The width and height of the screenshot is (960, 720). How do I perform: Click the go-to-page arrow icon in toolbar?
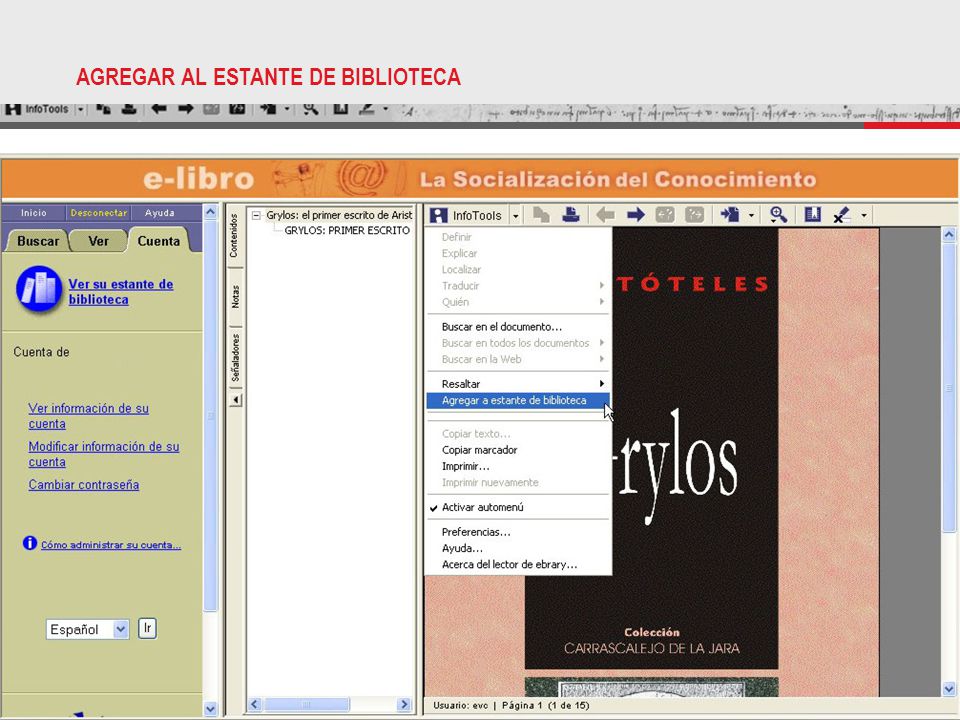729,215
